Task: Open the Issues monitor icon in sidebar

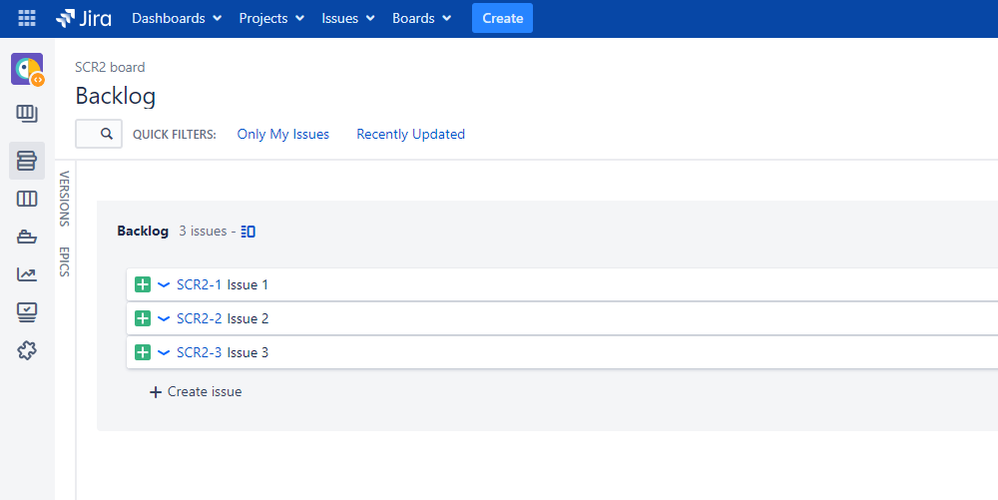Action: [27, 312]
